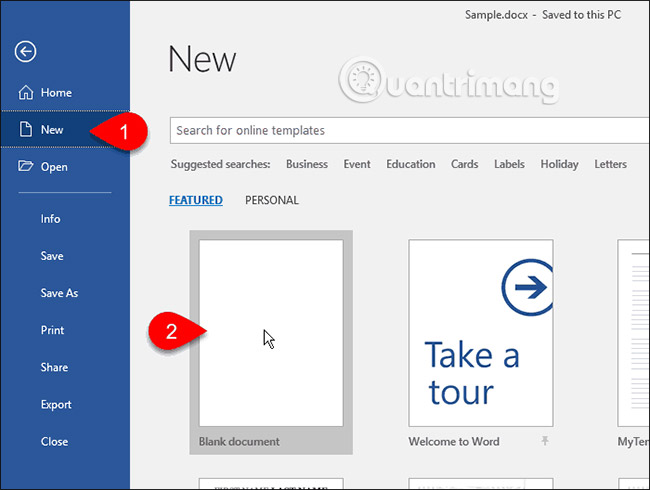This screenshot has width=650, height=490.
Task: Click the Sample.docx title text
Action: [496, 15]
